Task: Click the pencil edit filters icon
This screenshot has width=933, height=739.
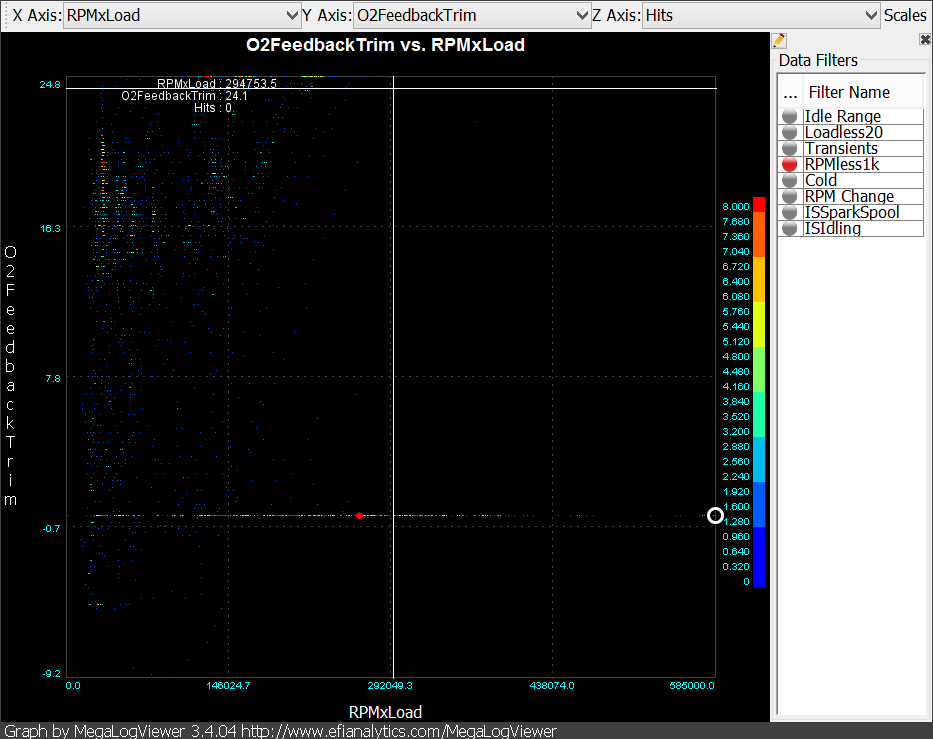Action: click(779, 40)
